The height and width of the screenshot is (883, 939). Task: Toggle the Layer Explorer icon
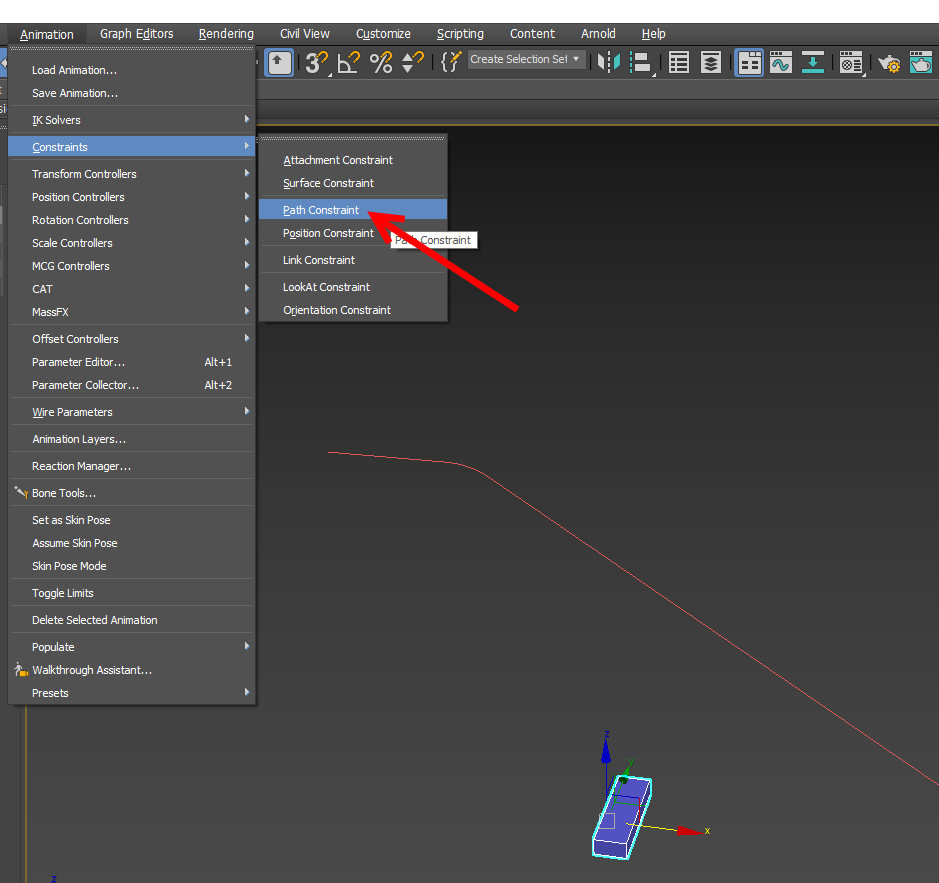pos(711,62)
